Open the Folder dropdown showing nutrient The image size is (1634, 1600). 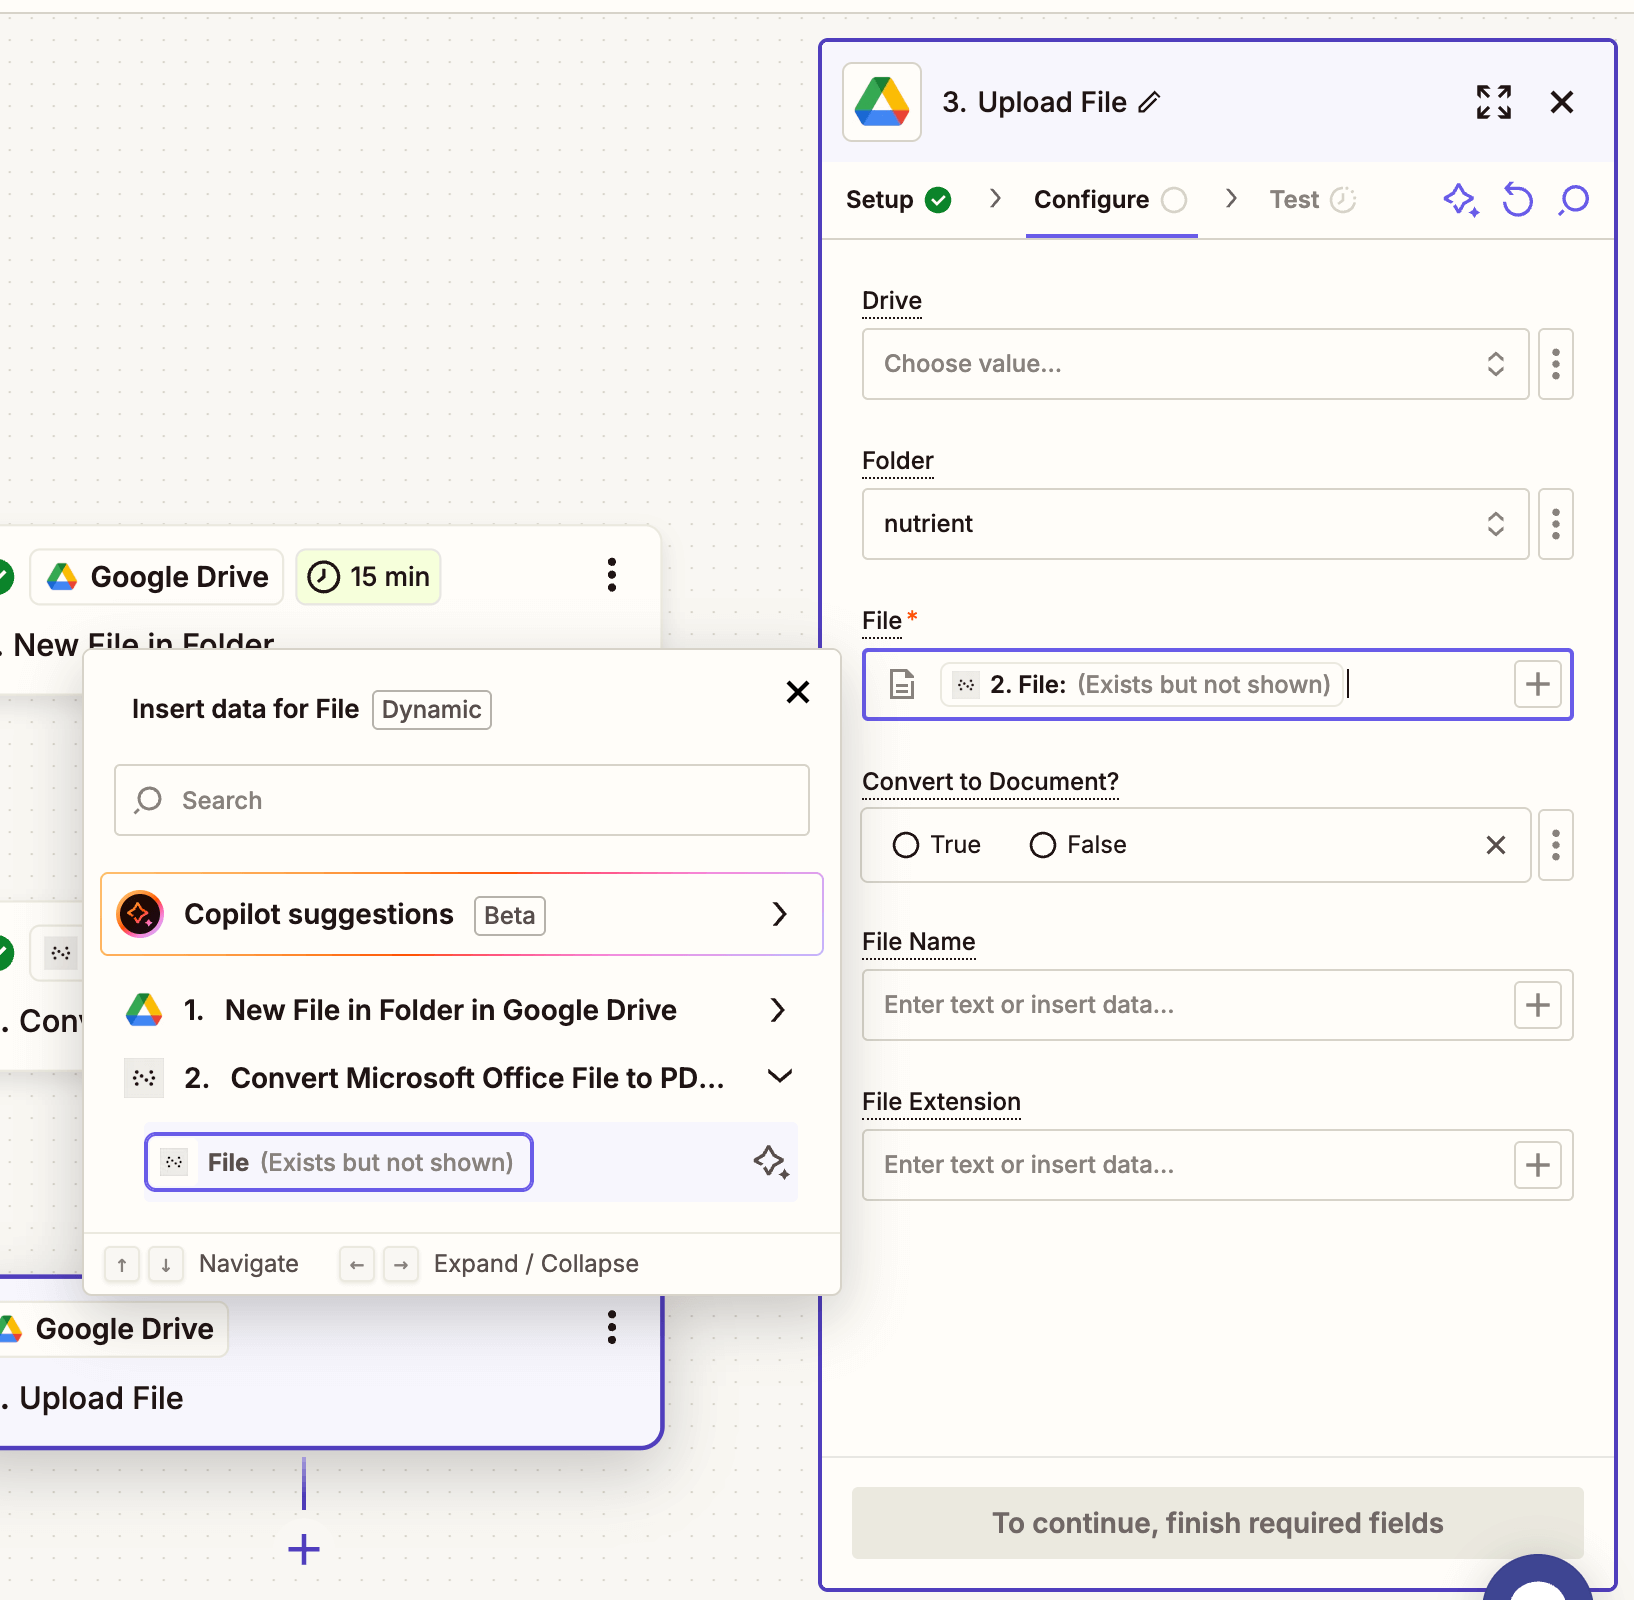coord(1194,524)
